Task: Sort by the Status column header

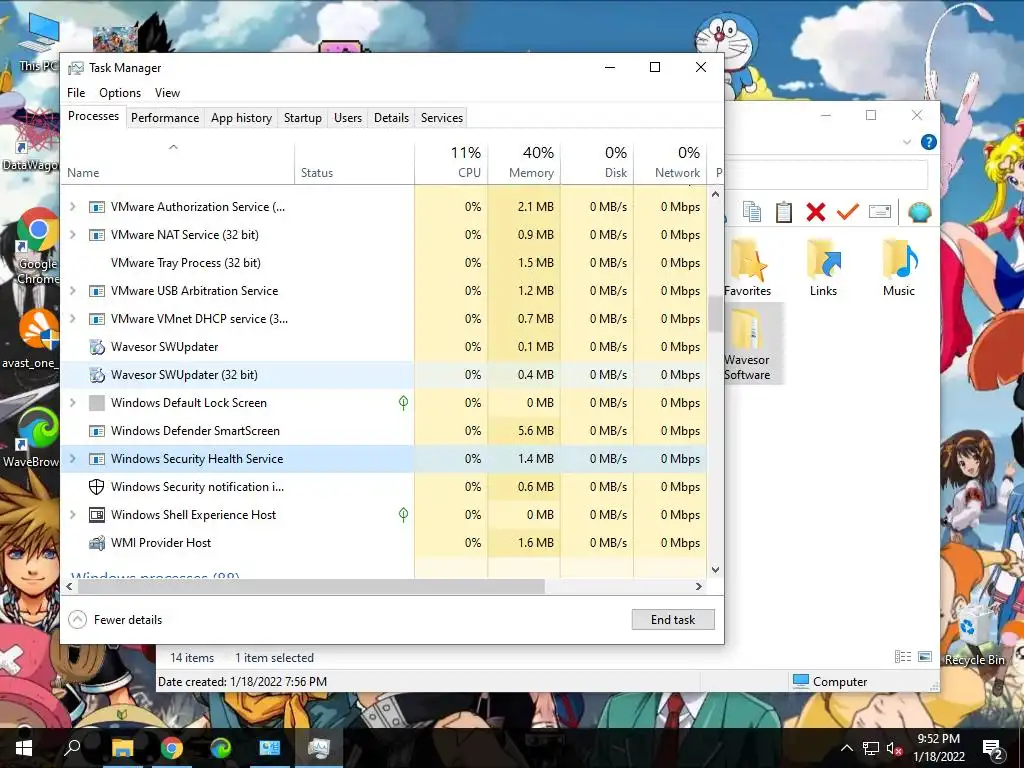Action: coord(354,163)
